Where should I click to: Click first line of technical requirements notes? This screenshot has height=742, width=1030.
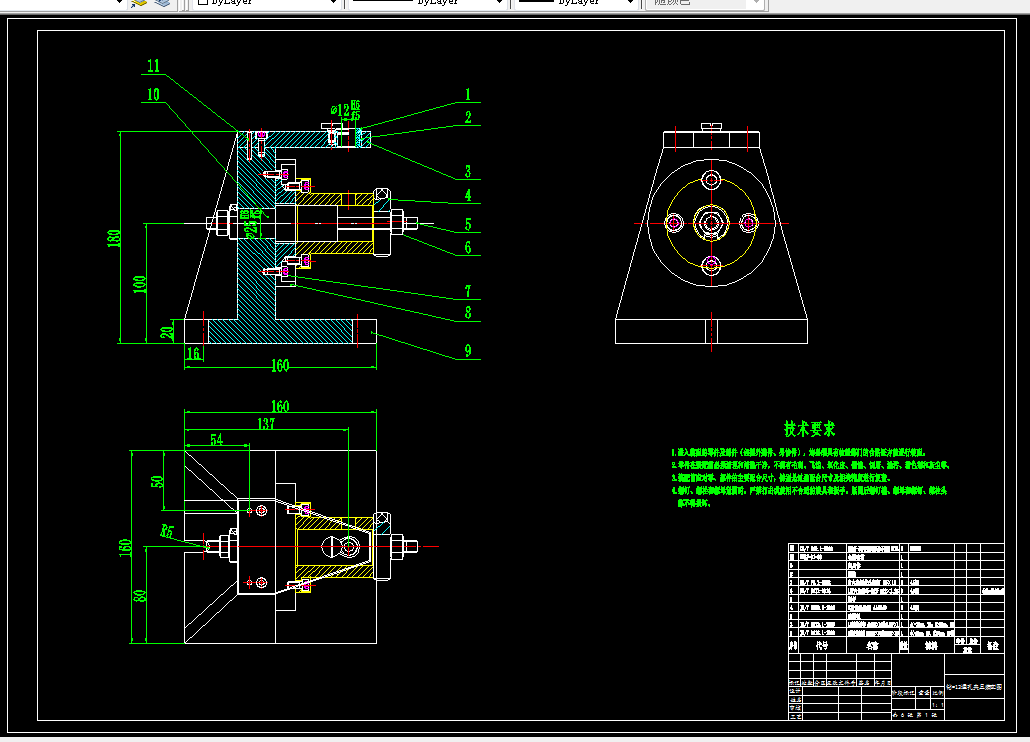coord(799,452)
